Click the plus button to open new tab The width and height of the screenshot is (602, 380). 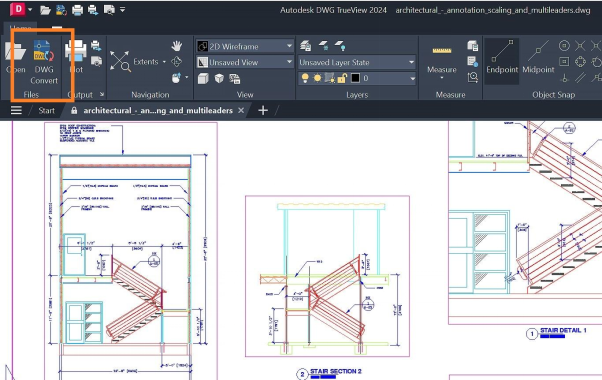(263, 111)
